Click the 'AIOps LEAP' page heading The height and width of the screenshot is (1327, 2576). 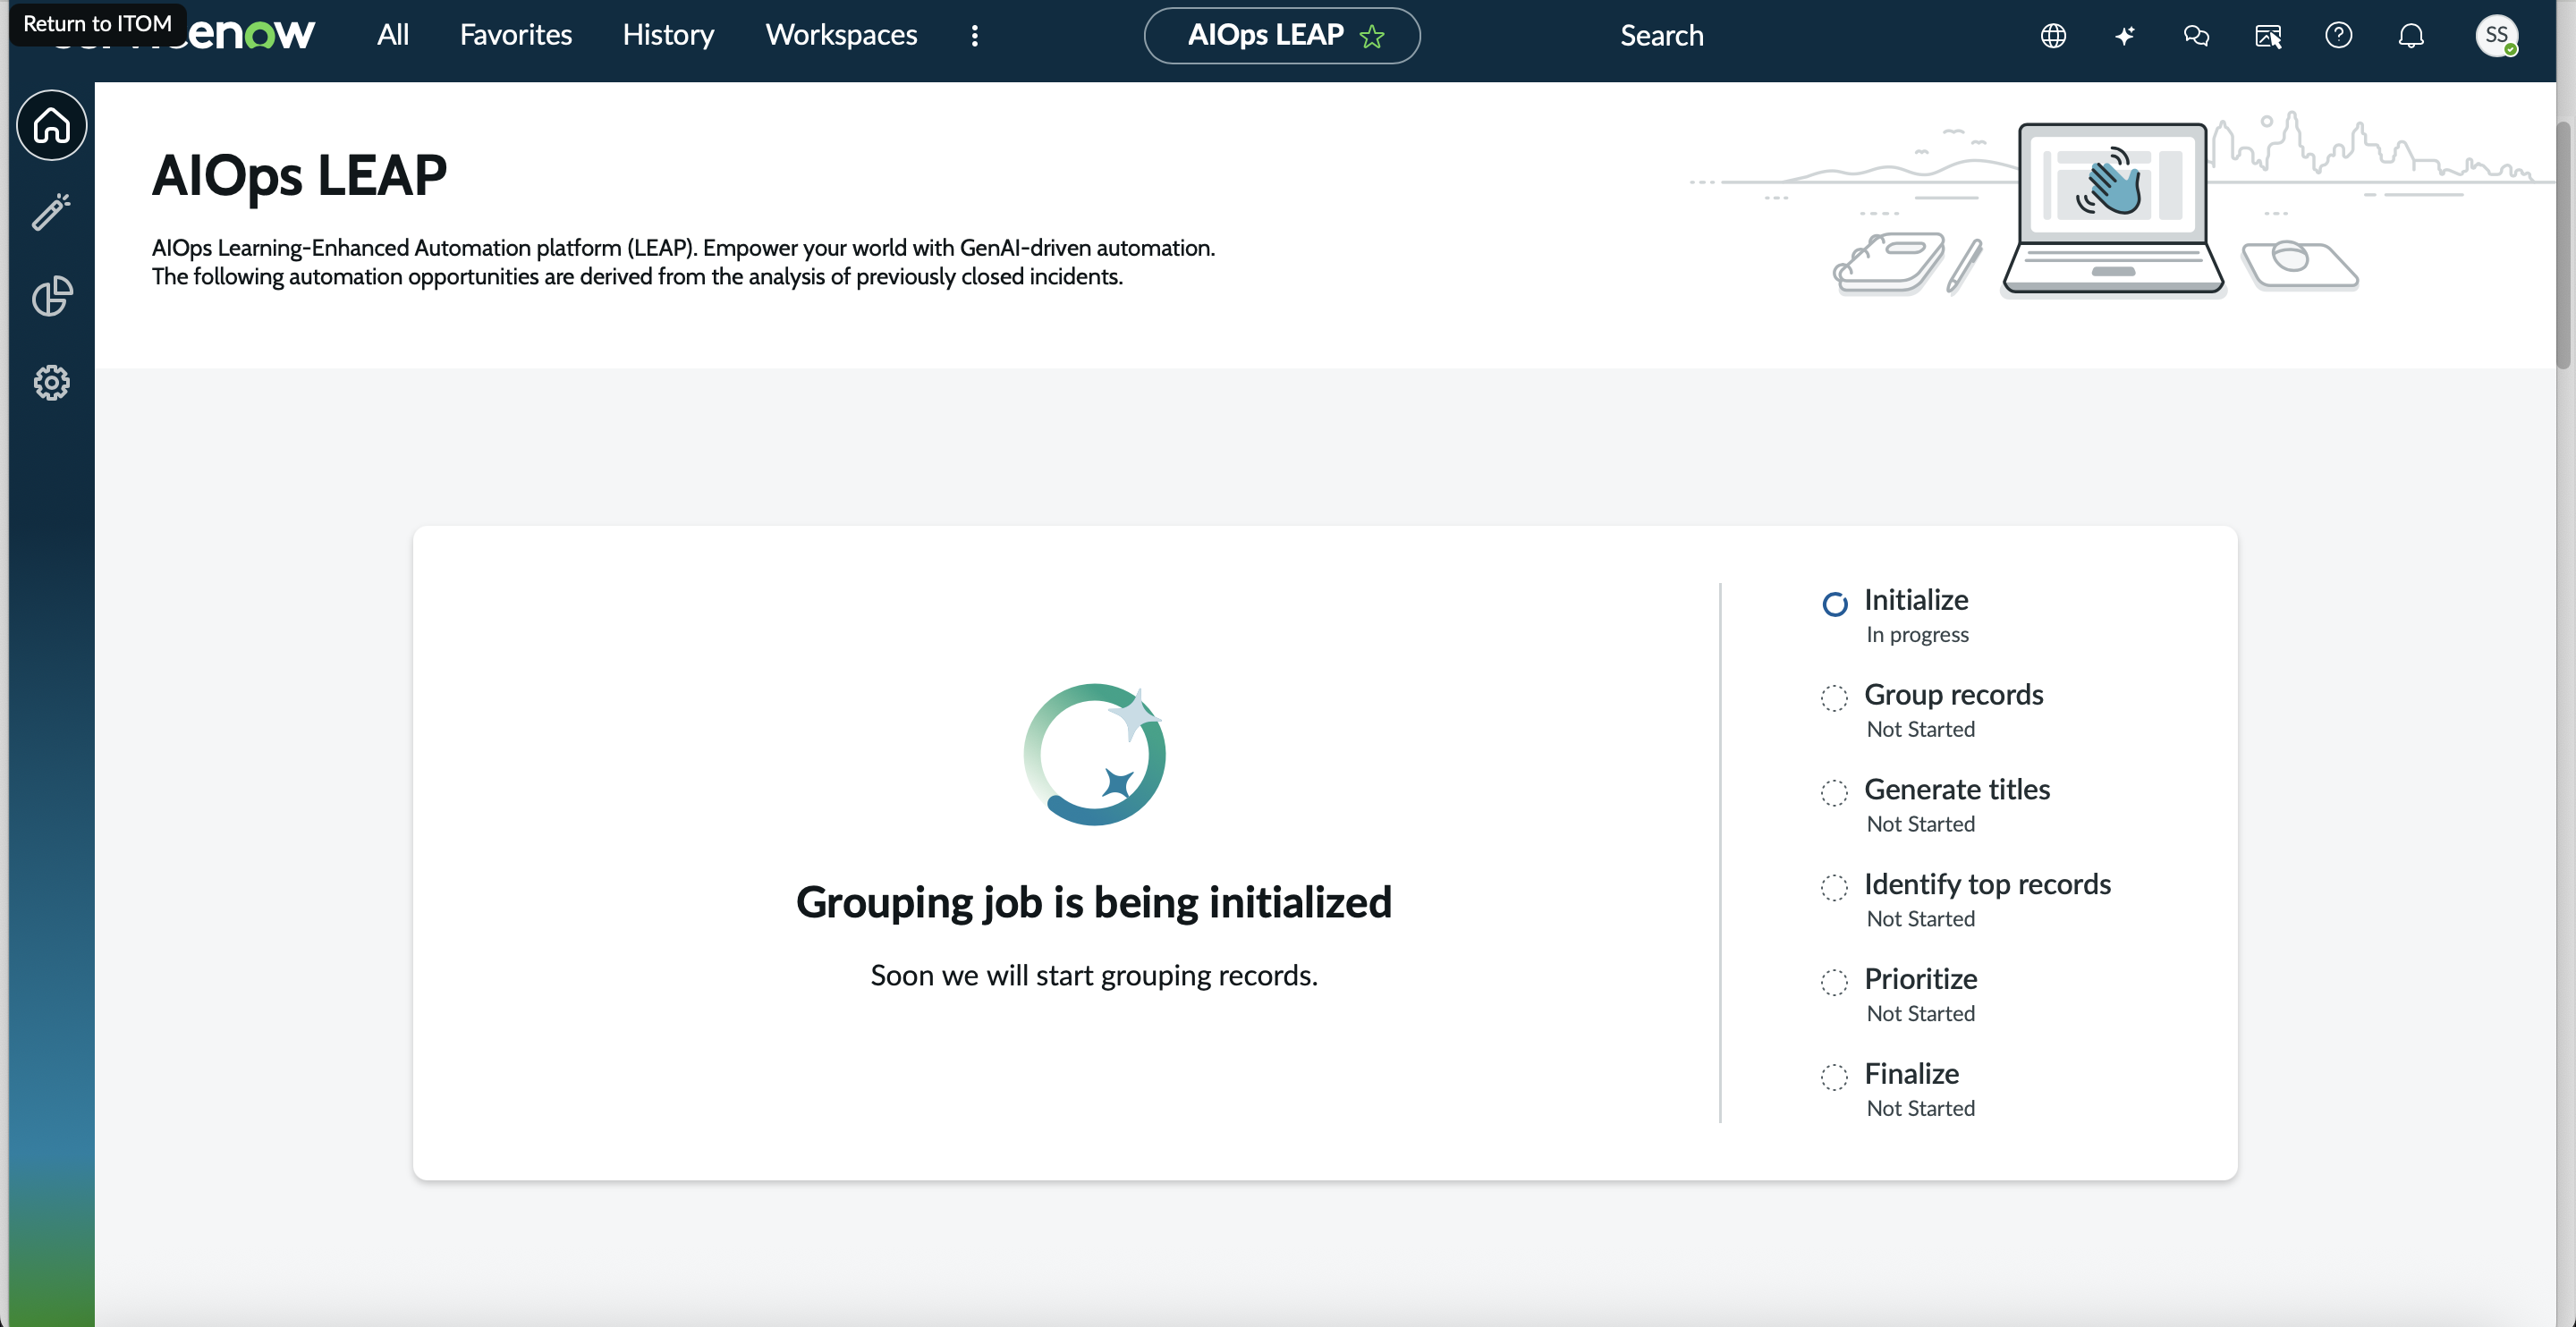pyautogui.click(x=300, y=176)
